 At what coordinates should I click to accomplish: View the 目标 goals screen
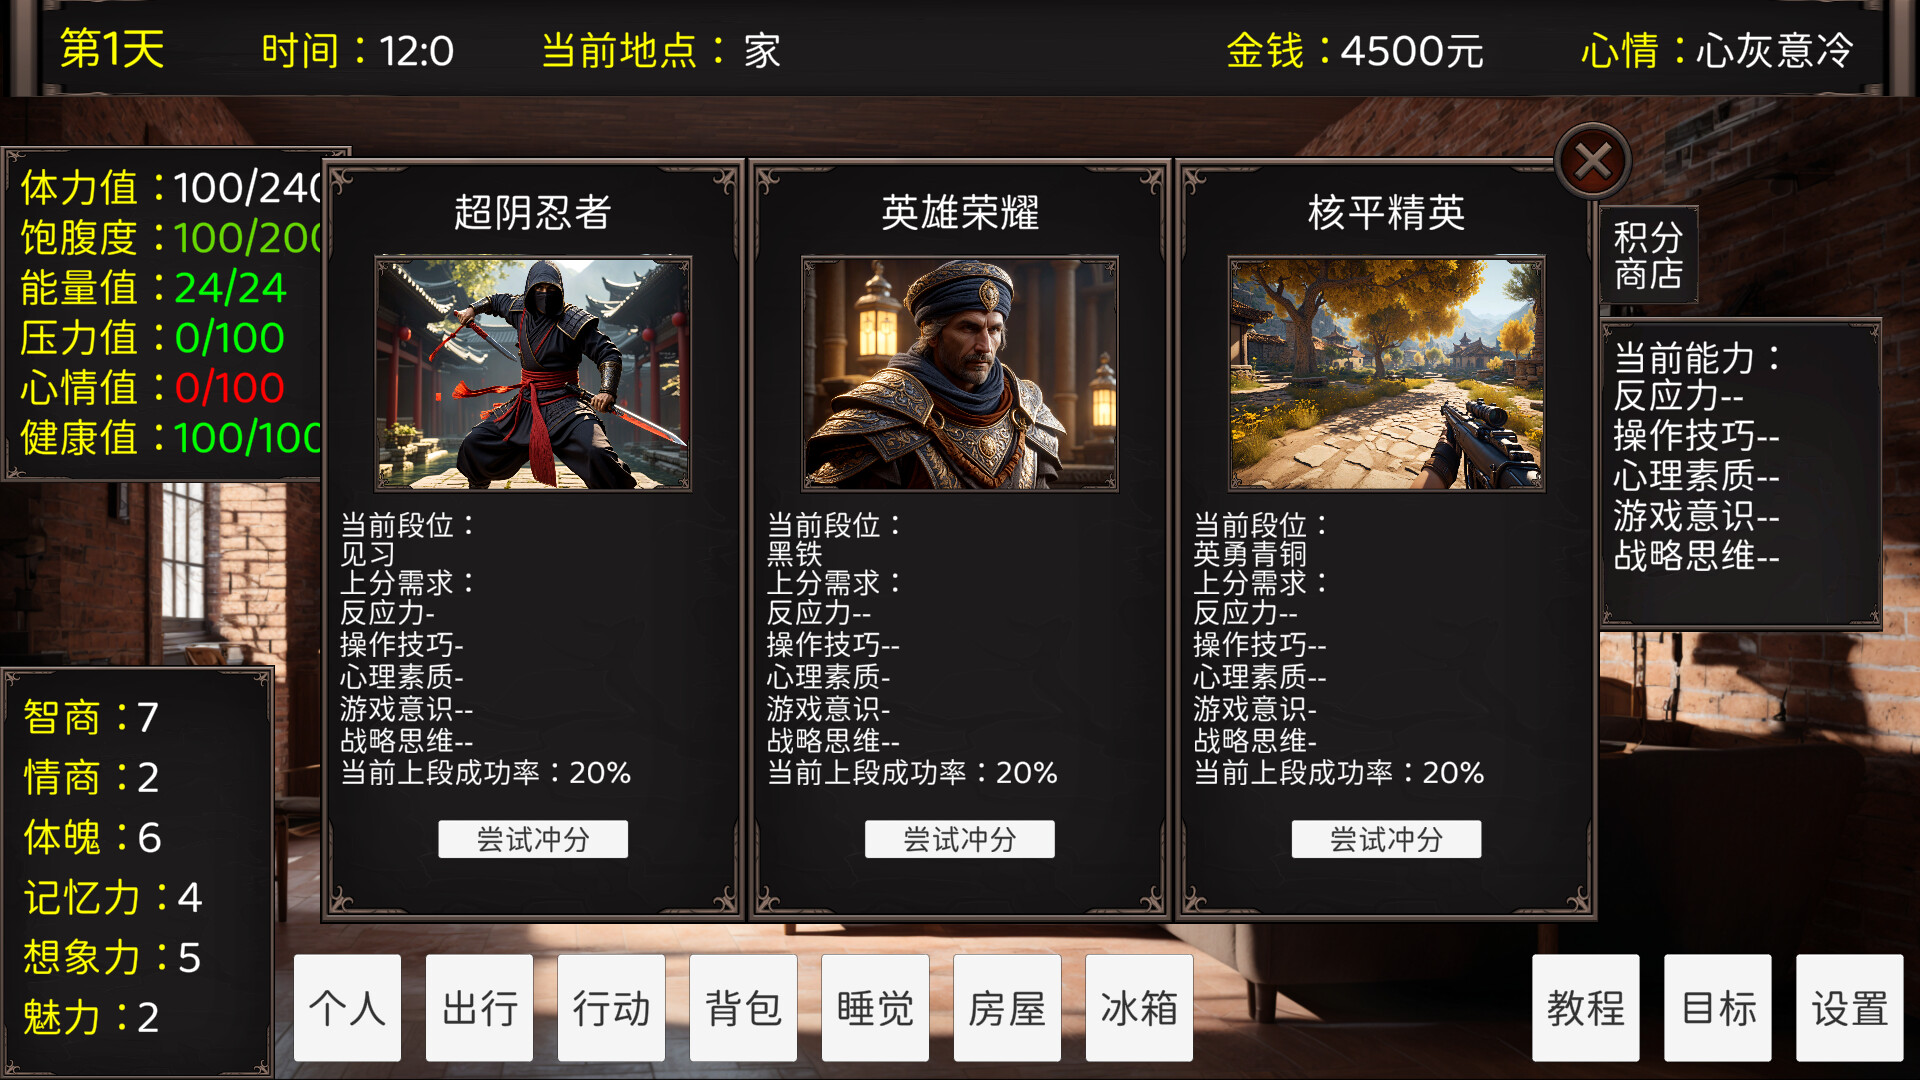1718,1008
